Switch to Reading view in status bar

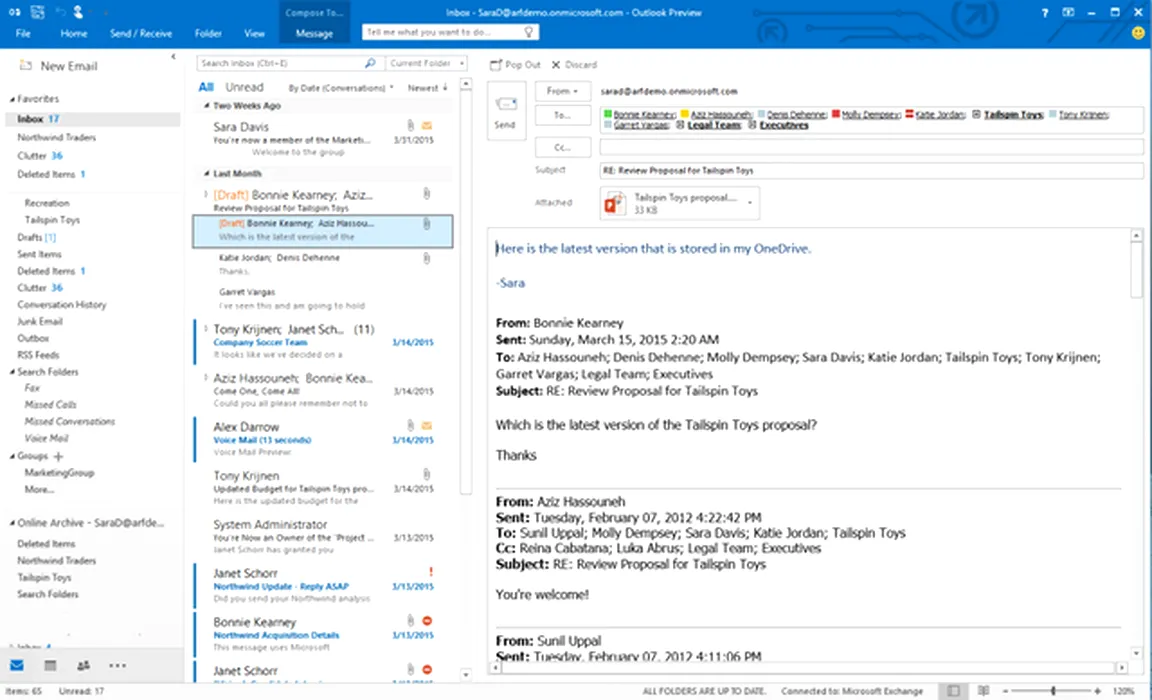click(984, 691)
